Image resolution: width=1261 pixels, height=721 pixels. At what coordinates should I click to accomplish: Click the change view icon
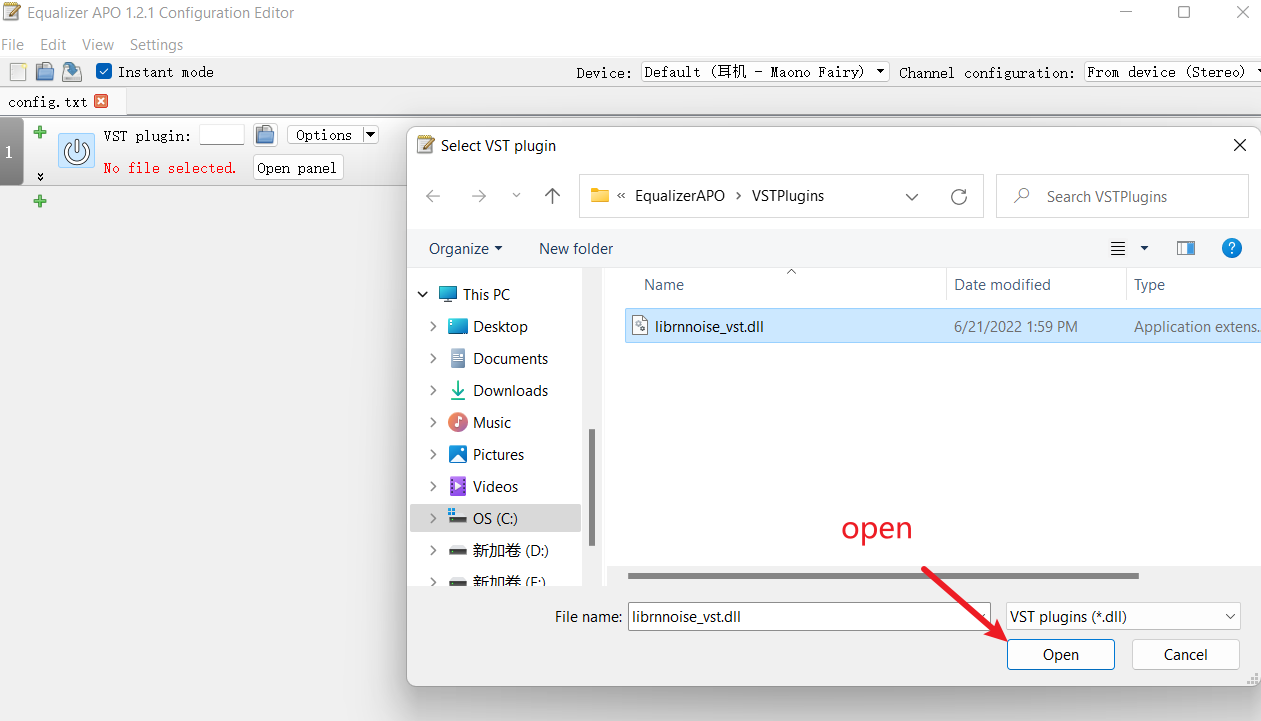[1118, 249]
